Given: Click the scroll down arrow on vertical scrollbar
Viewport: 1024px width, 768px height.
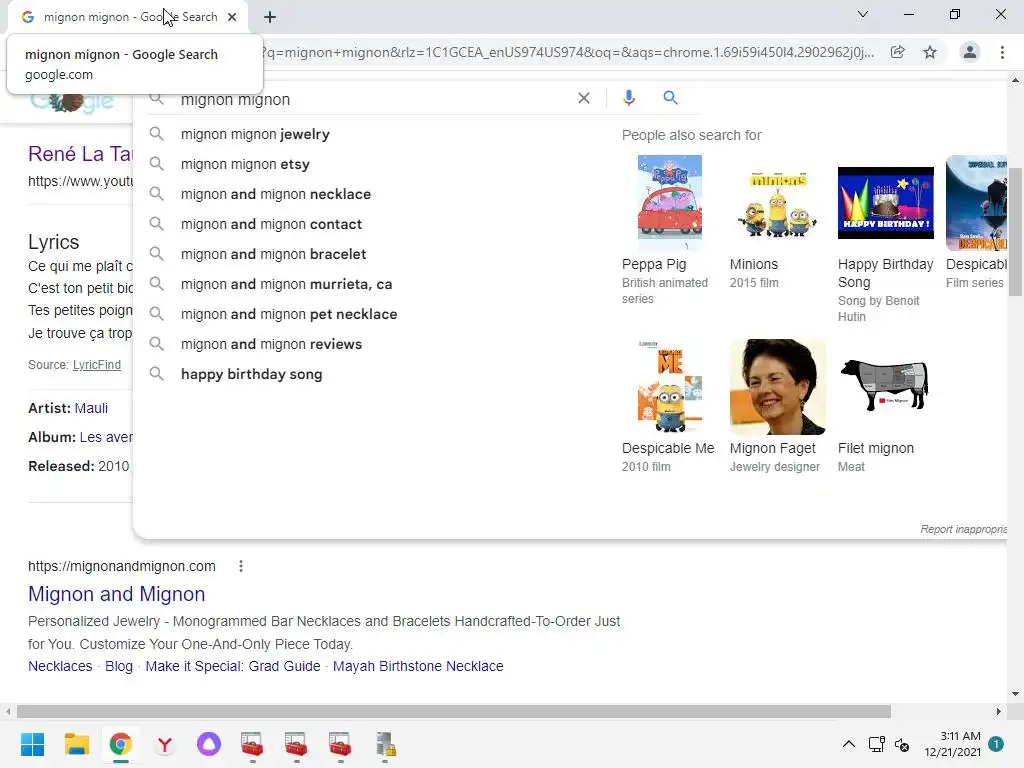Looking at the screenshot, I should point(1015,694).
